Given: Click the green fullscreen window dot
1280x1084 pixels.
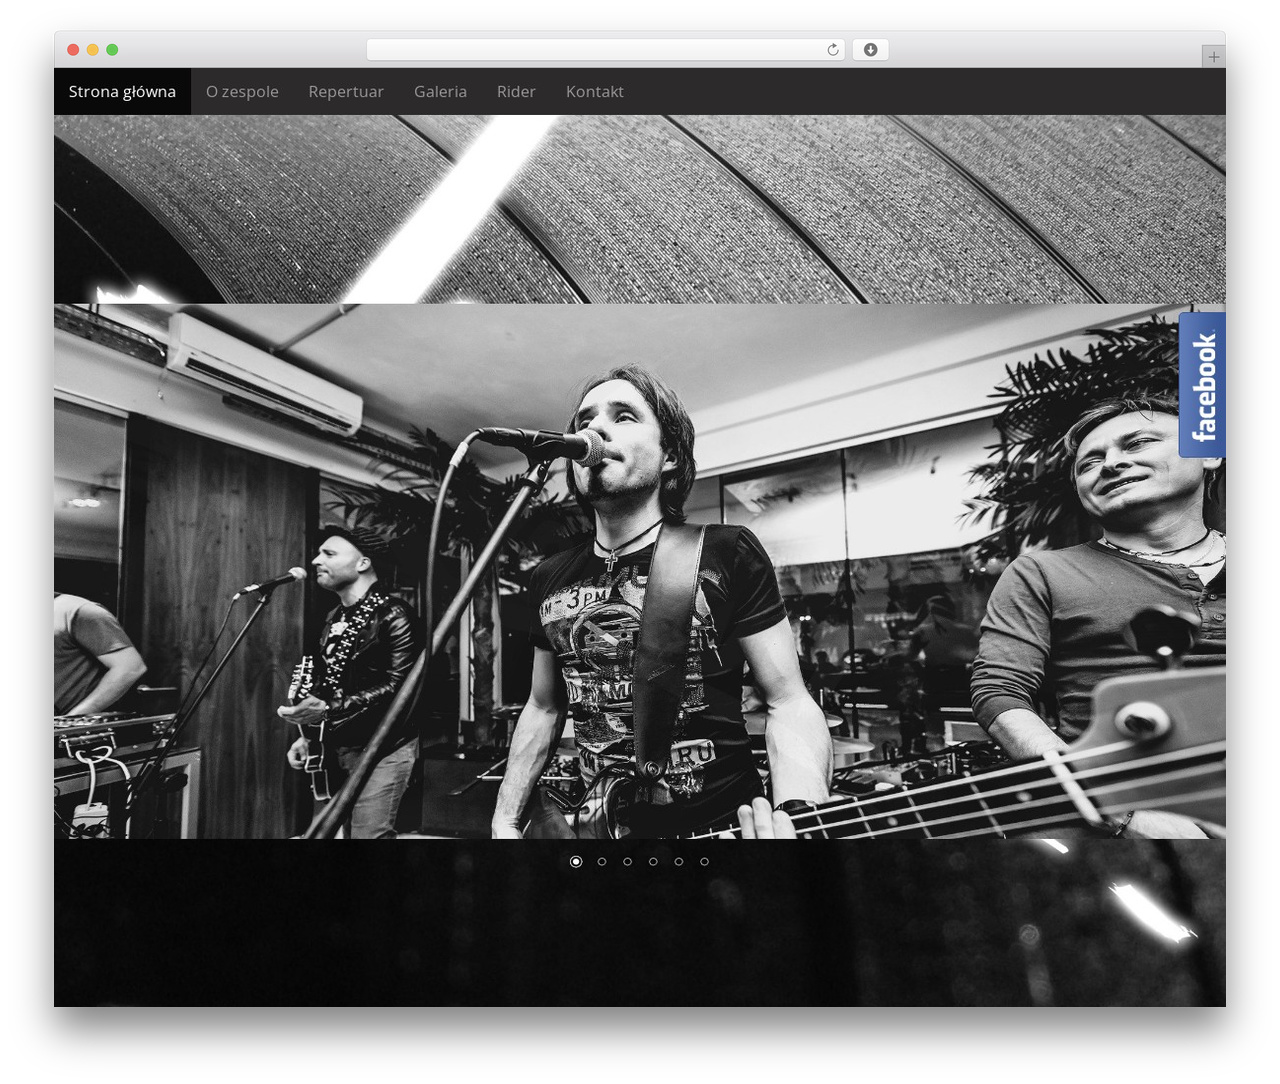Looking at the screenshot, I should [x=112, y=50].
